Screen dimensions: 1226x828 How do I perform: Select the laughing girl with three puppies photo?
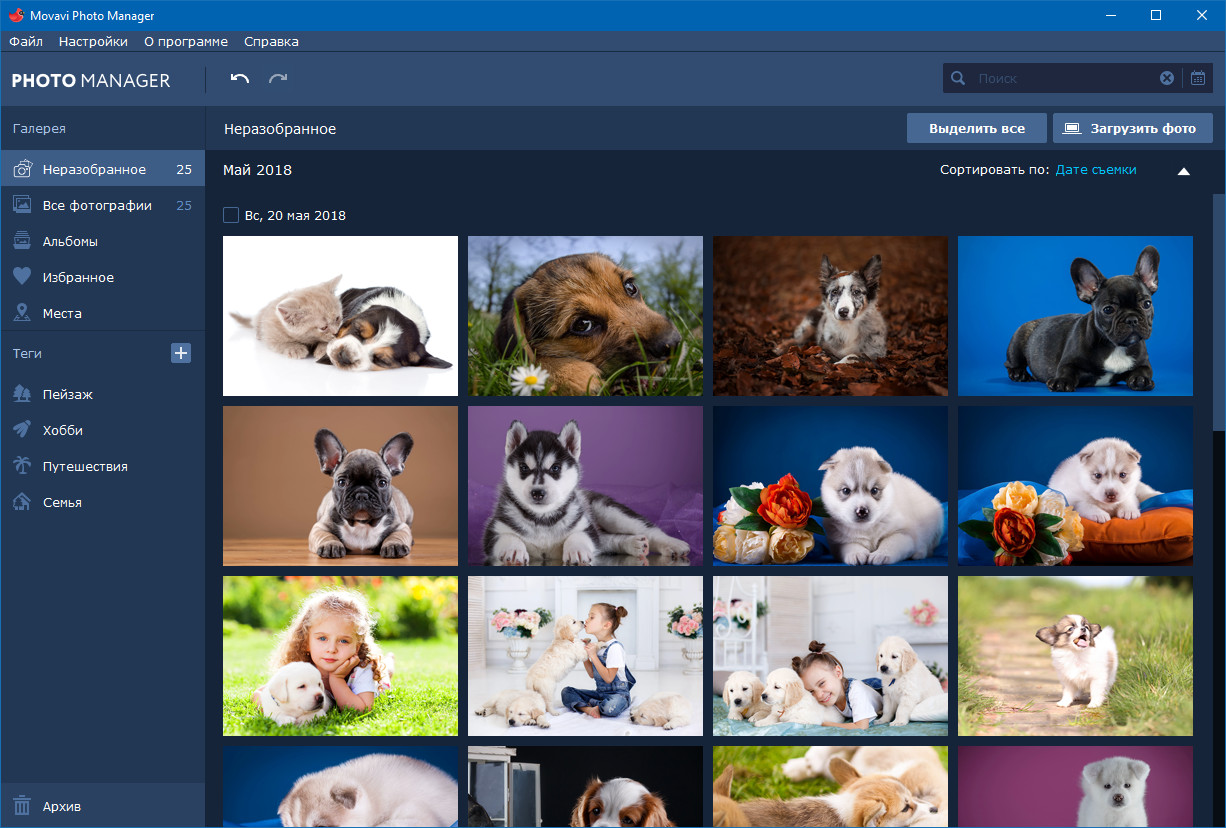(x=830, y=656)
